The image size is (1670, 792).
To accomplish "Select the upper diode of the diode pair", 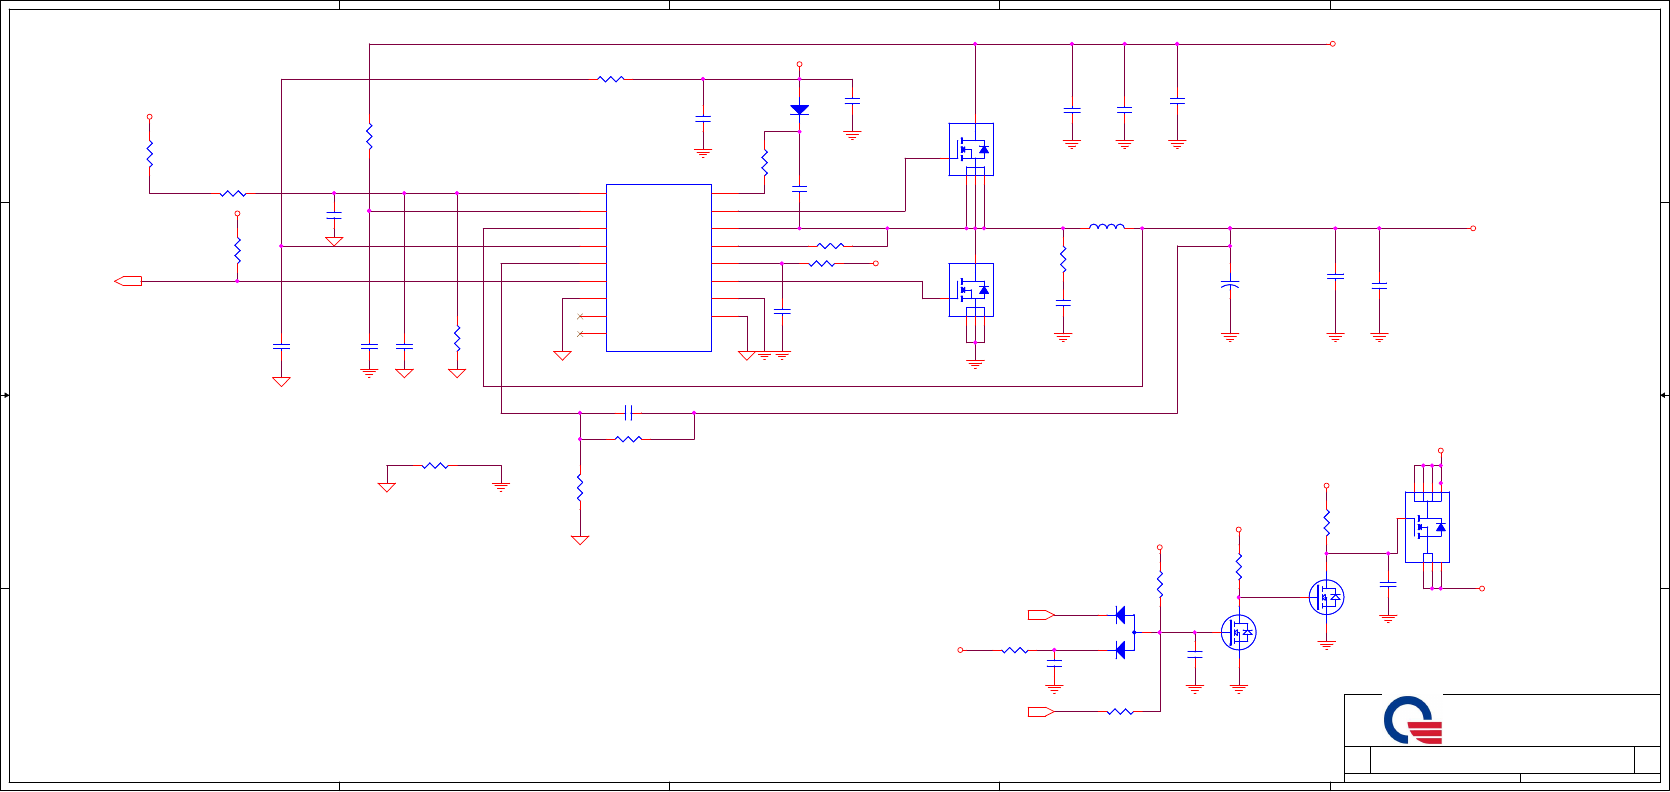I will (1120, 615).
